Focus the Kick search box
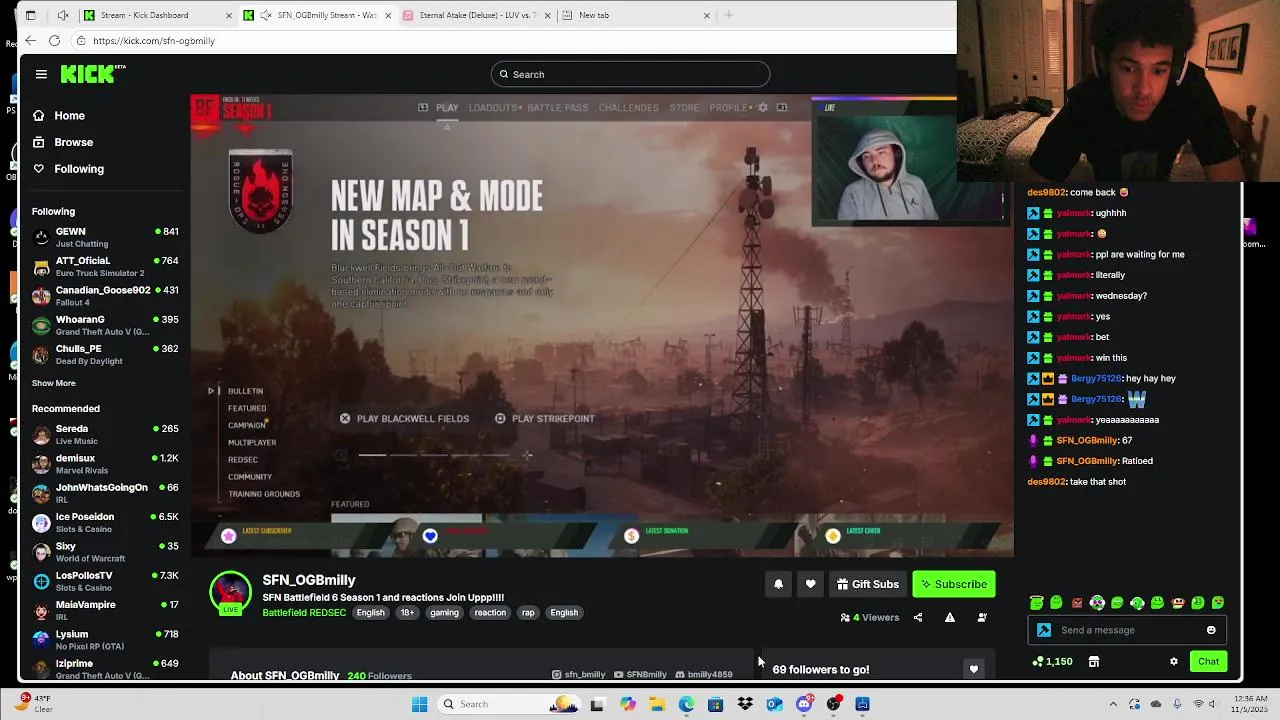The image size is (1280, 720). pos(630,74)
